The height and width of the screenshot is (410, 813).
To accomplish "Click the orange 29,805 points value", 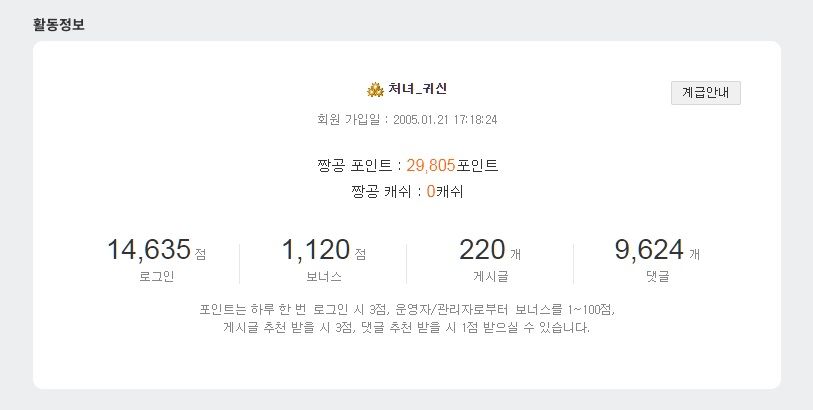I will (x=430, y=165).
